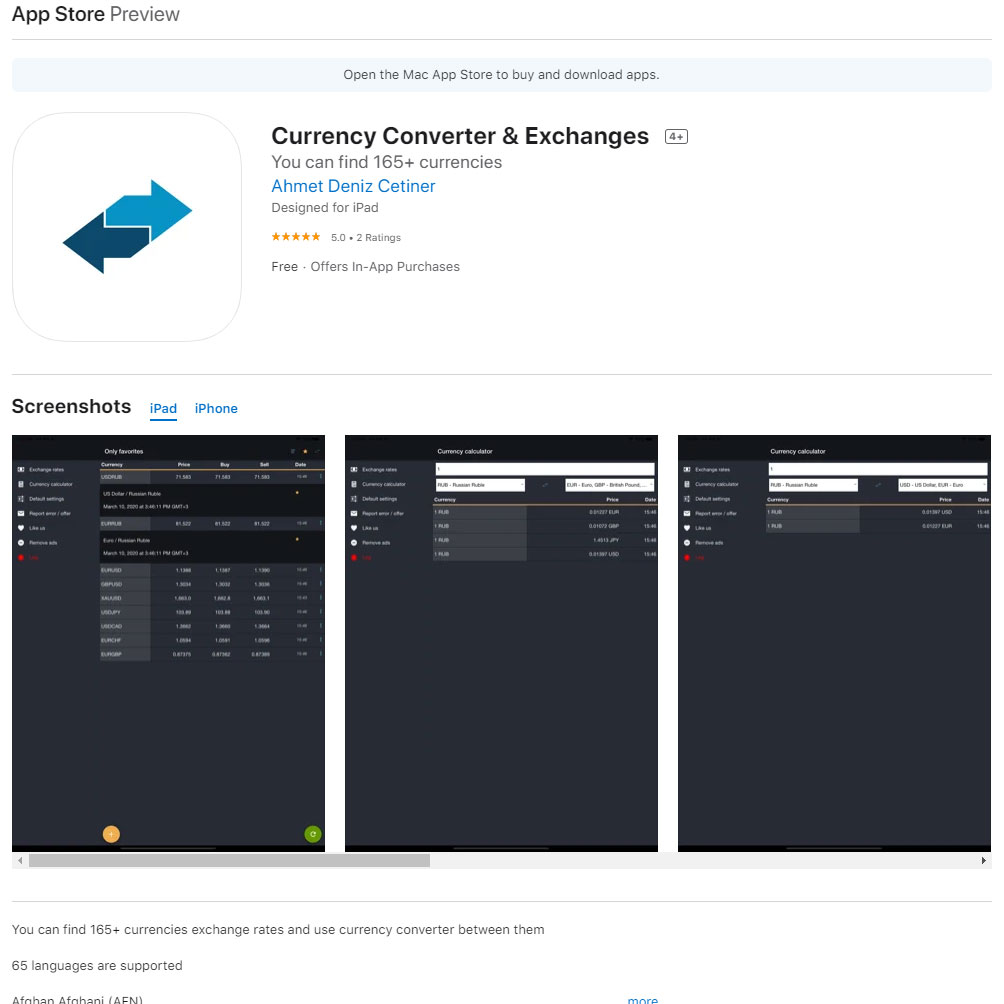Click the 'Afghan Afghani (AFN)' line

(77, 999)
